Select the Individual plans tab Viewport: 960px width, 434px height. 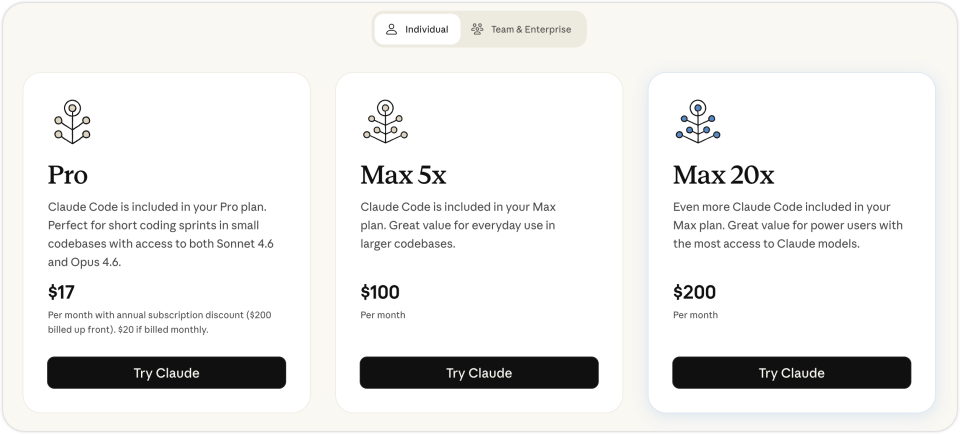tap(417, 29)
